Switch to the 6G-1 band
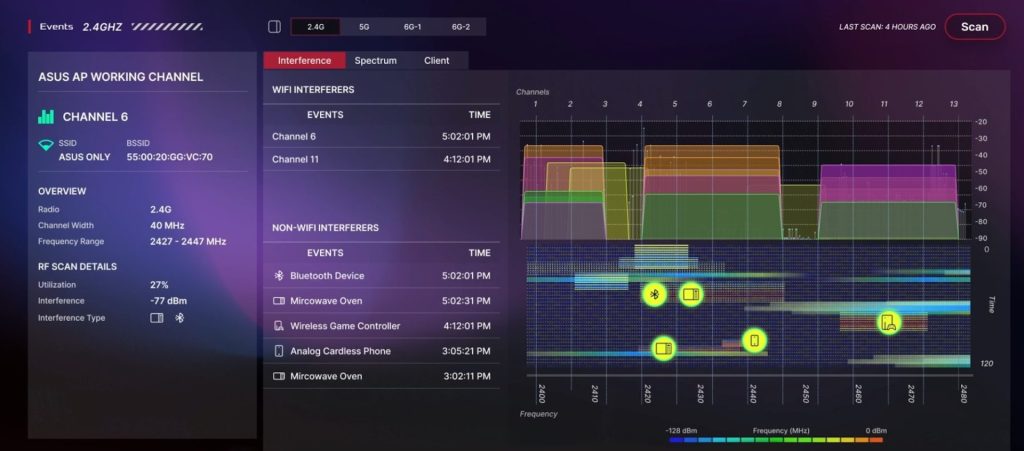 (412, 27)
